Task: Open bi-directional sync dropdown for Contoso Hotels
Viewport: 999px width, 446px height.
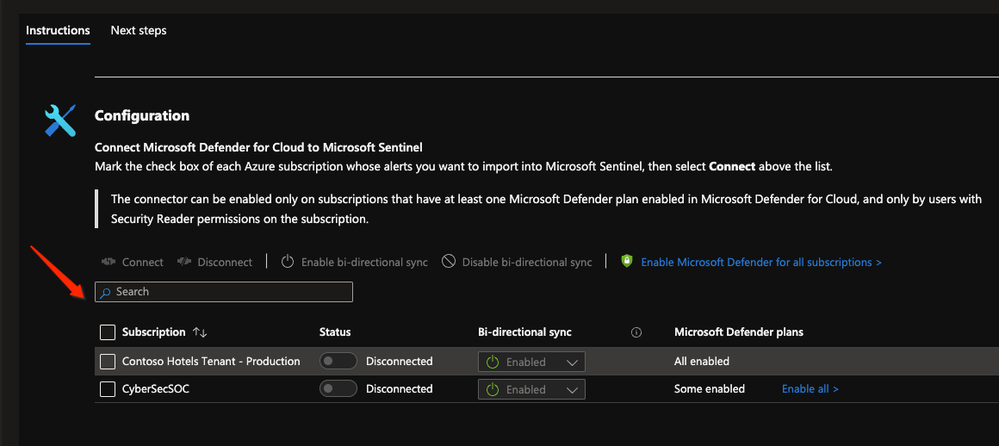Action: (x=531, y=362)
